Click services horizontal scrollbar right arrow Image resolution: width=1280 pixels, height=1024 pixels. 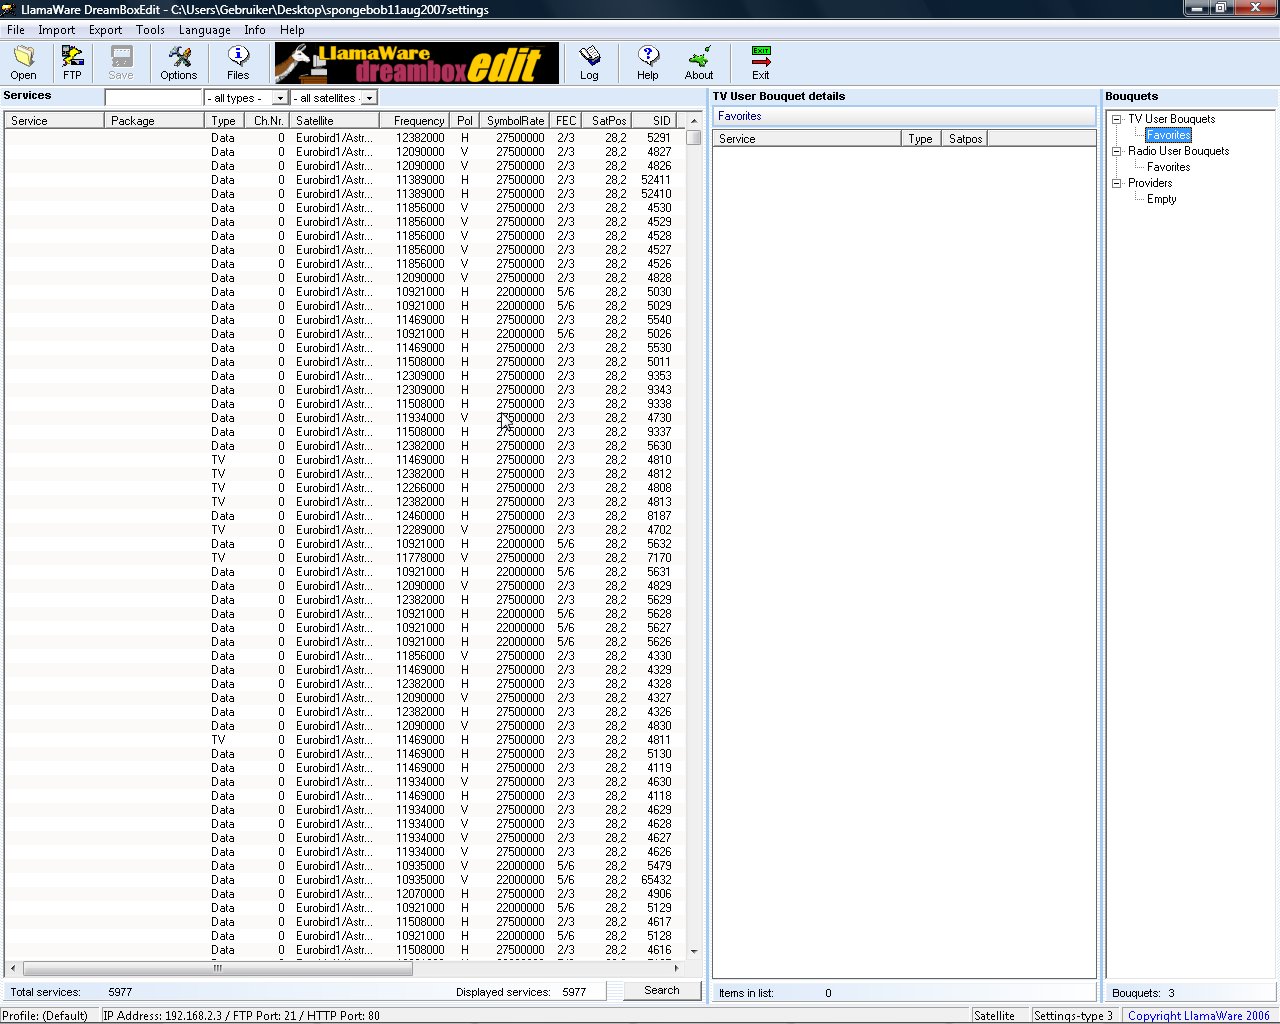click(677, 968)
